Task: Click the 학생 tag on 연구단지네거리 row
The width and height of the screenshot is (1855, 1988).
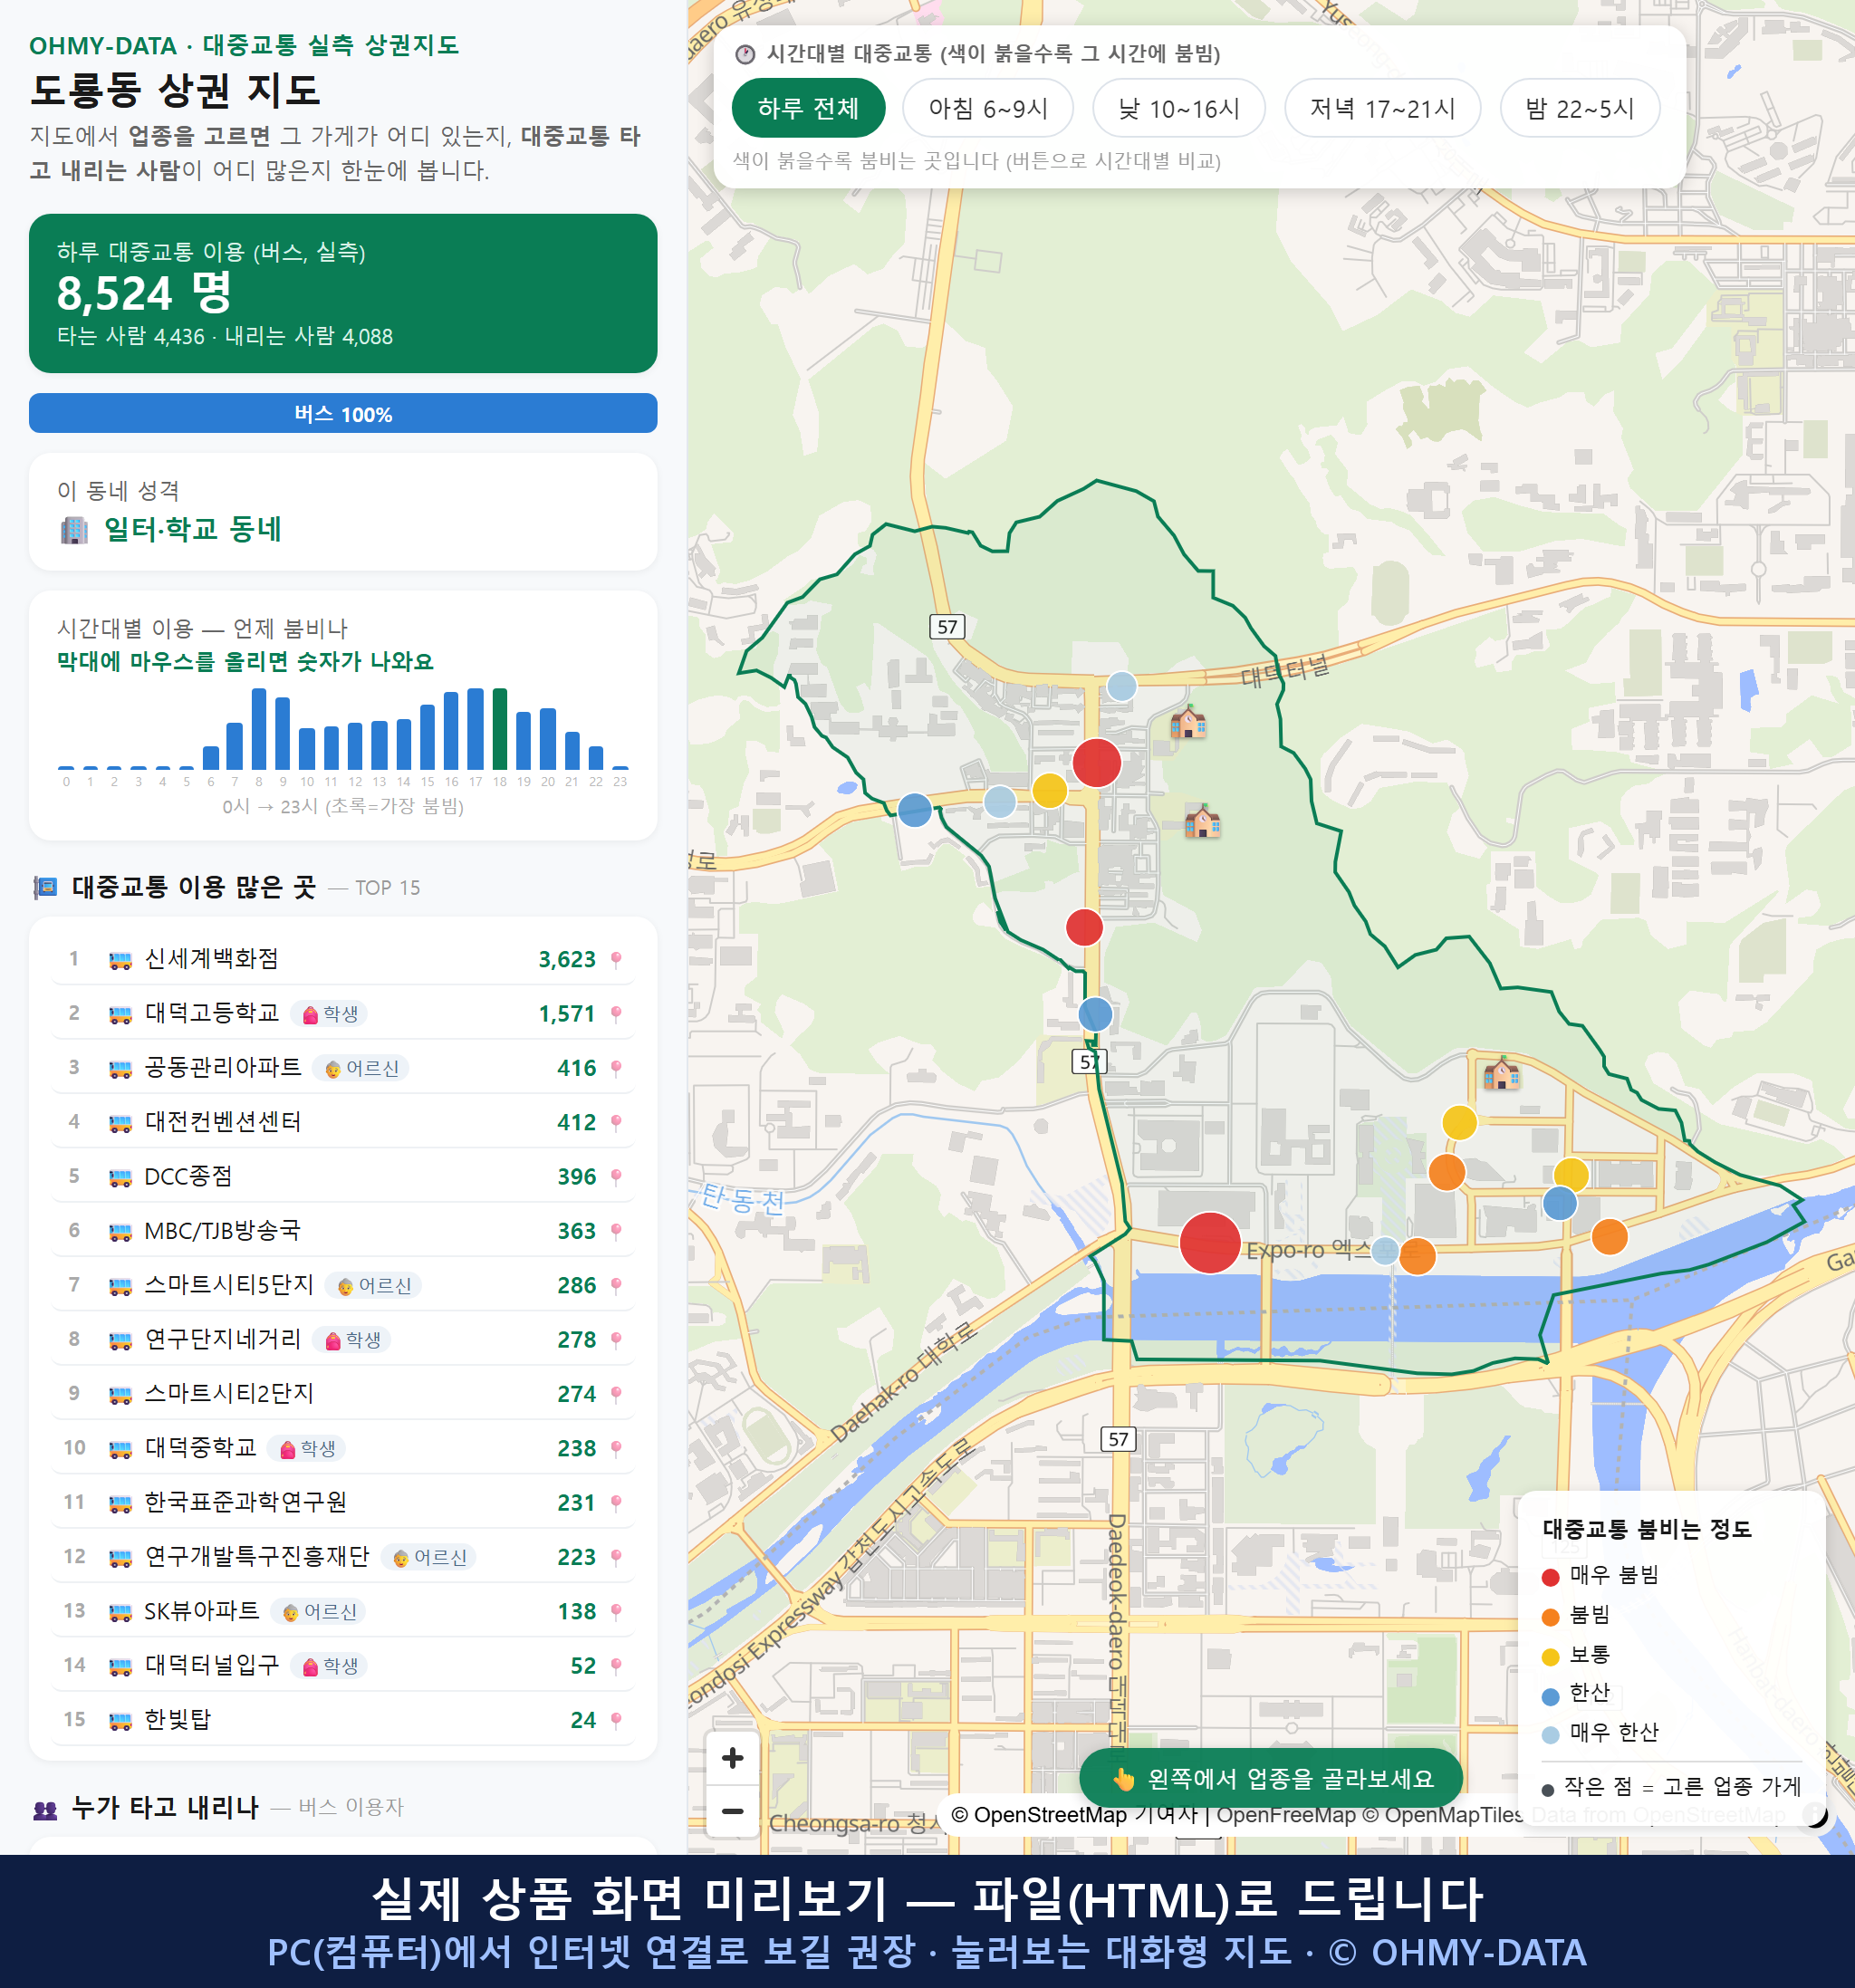Action: coord(352,1339)
